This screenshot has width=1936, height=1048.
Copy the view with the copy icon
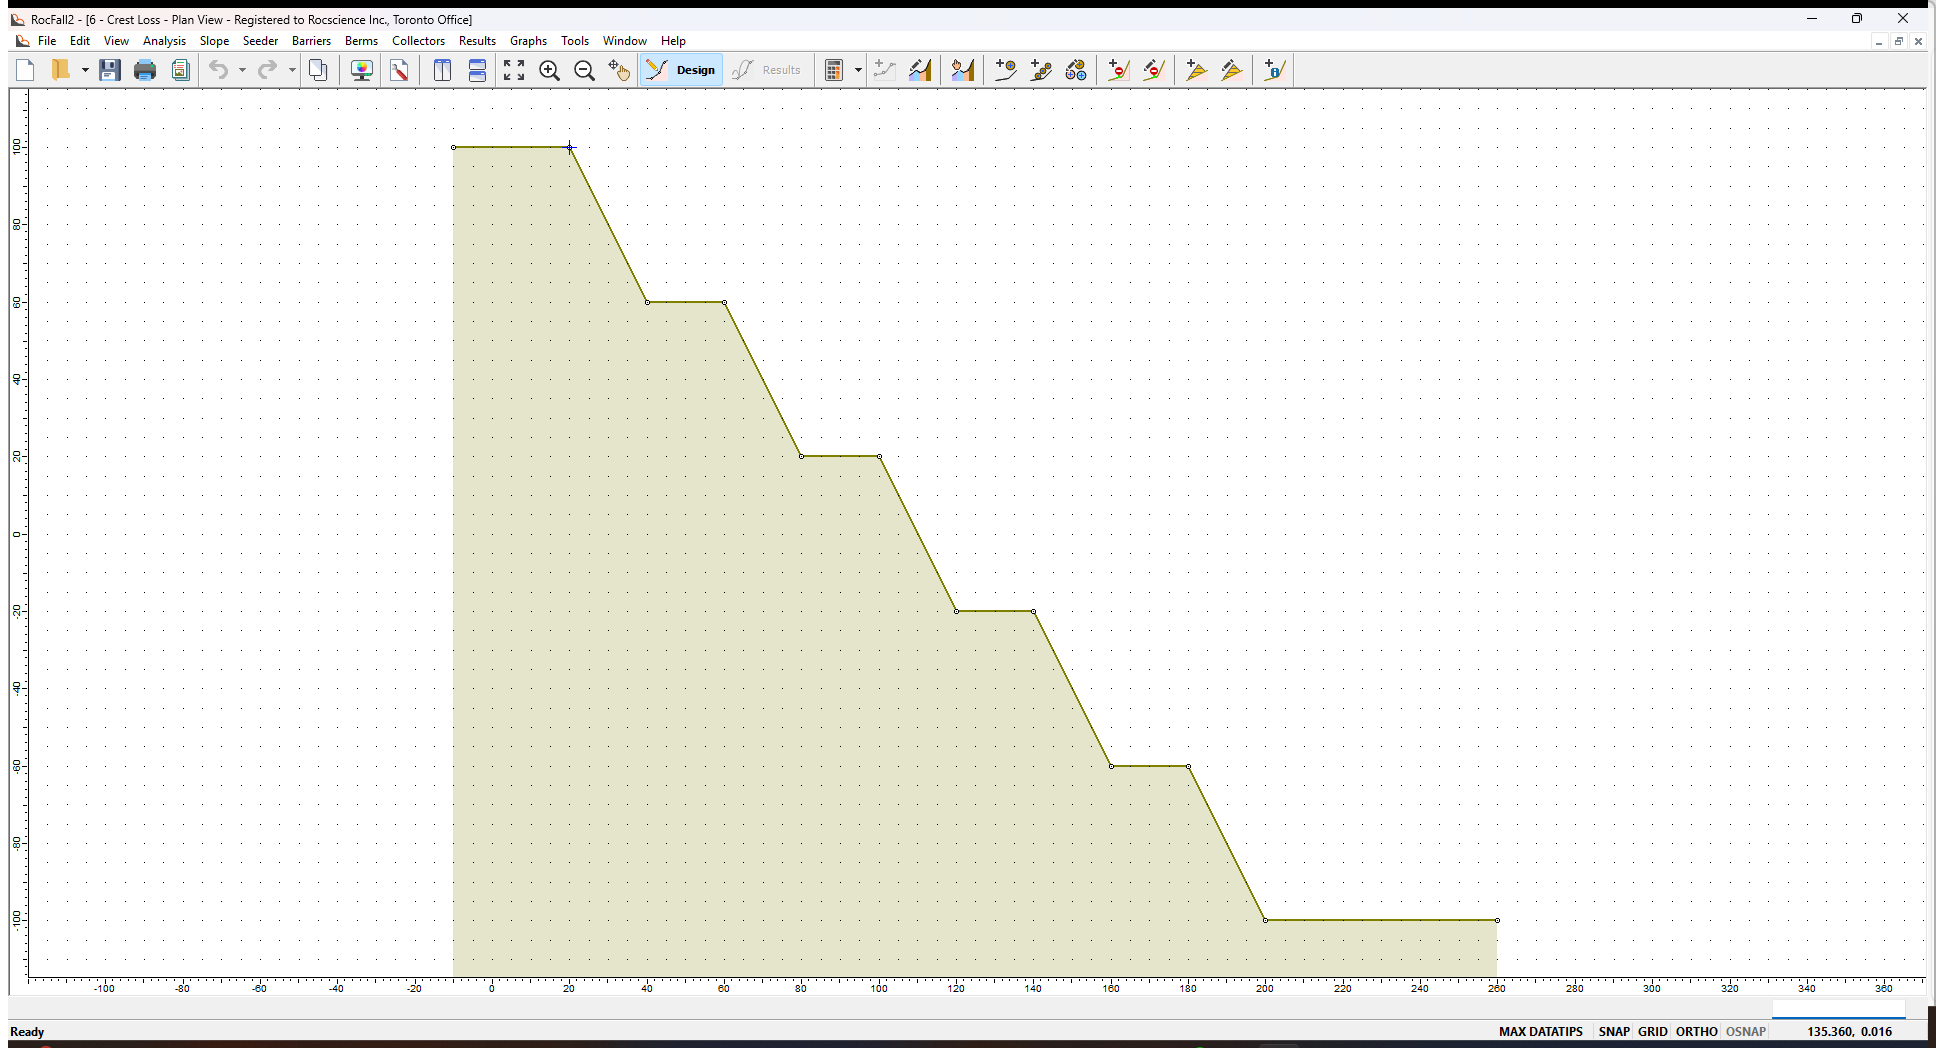318,70
